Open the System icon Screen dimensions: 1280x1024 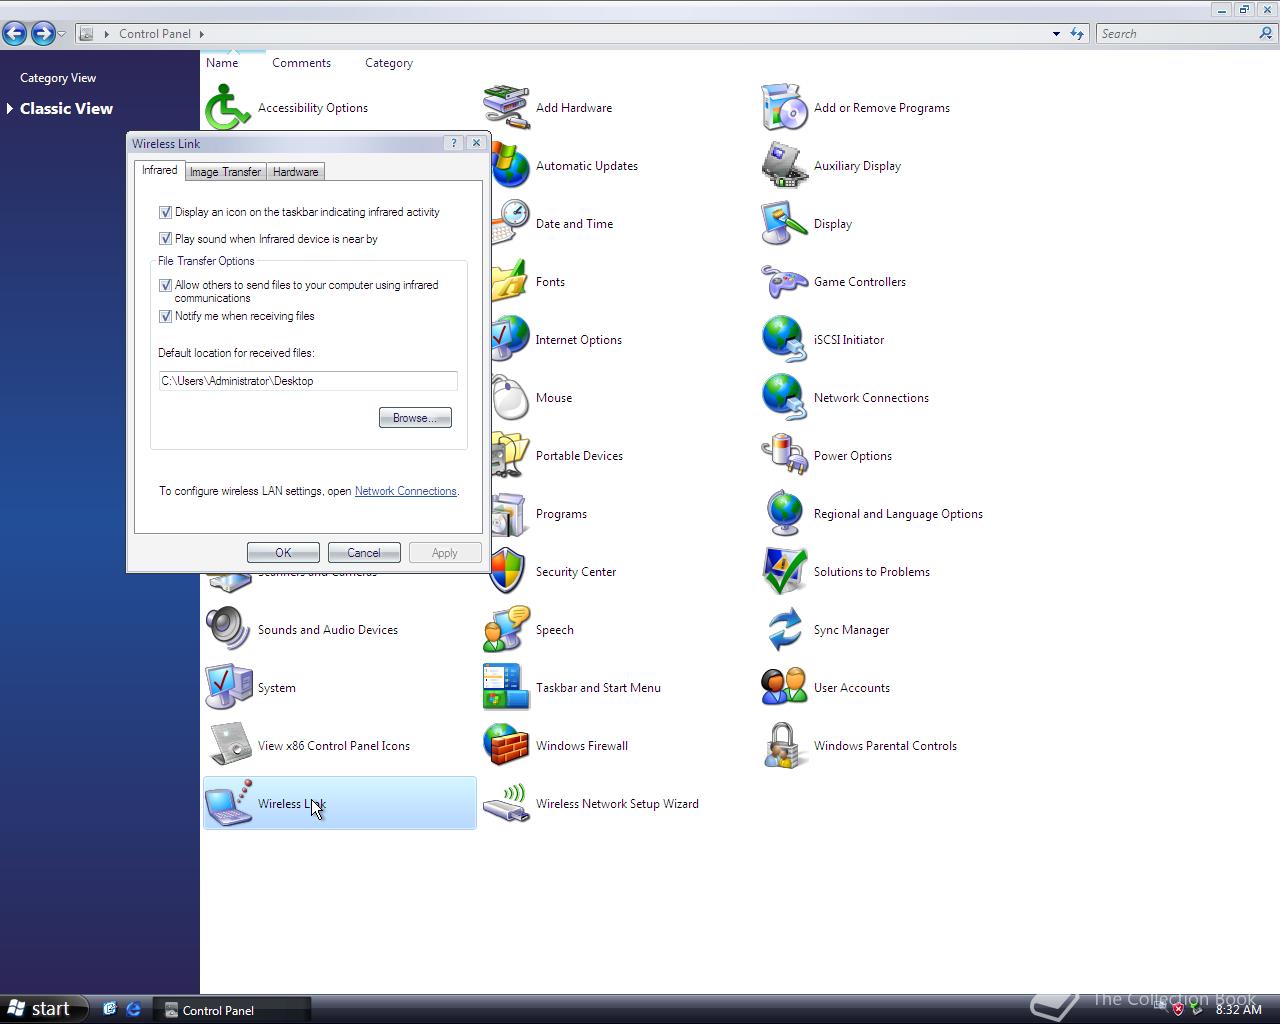click(x=228, y=687)
